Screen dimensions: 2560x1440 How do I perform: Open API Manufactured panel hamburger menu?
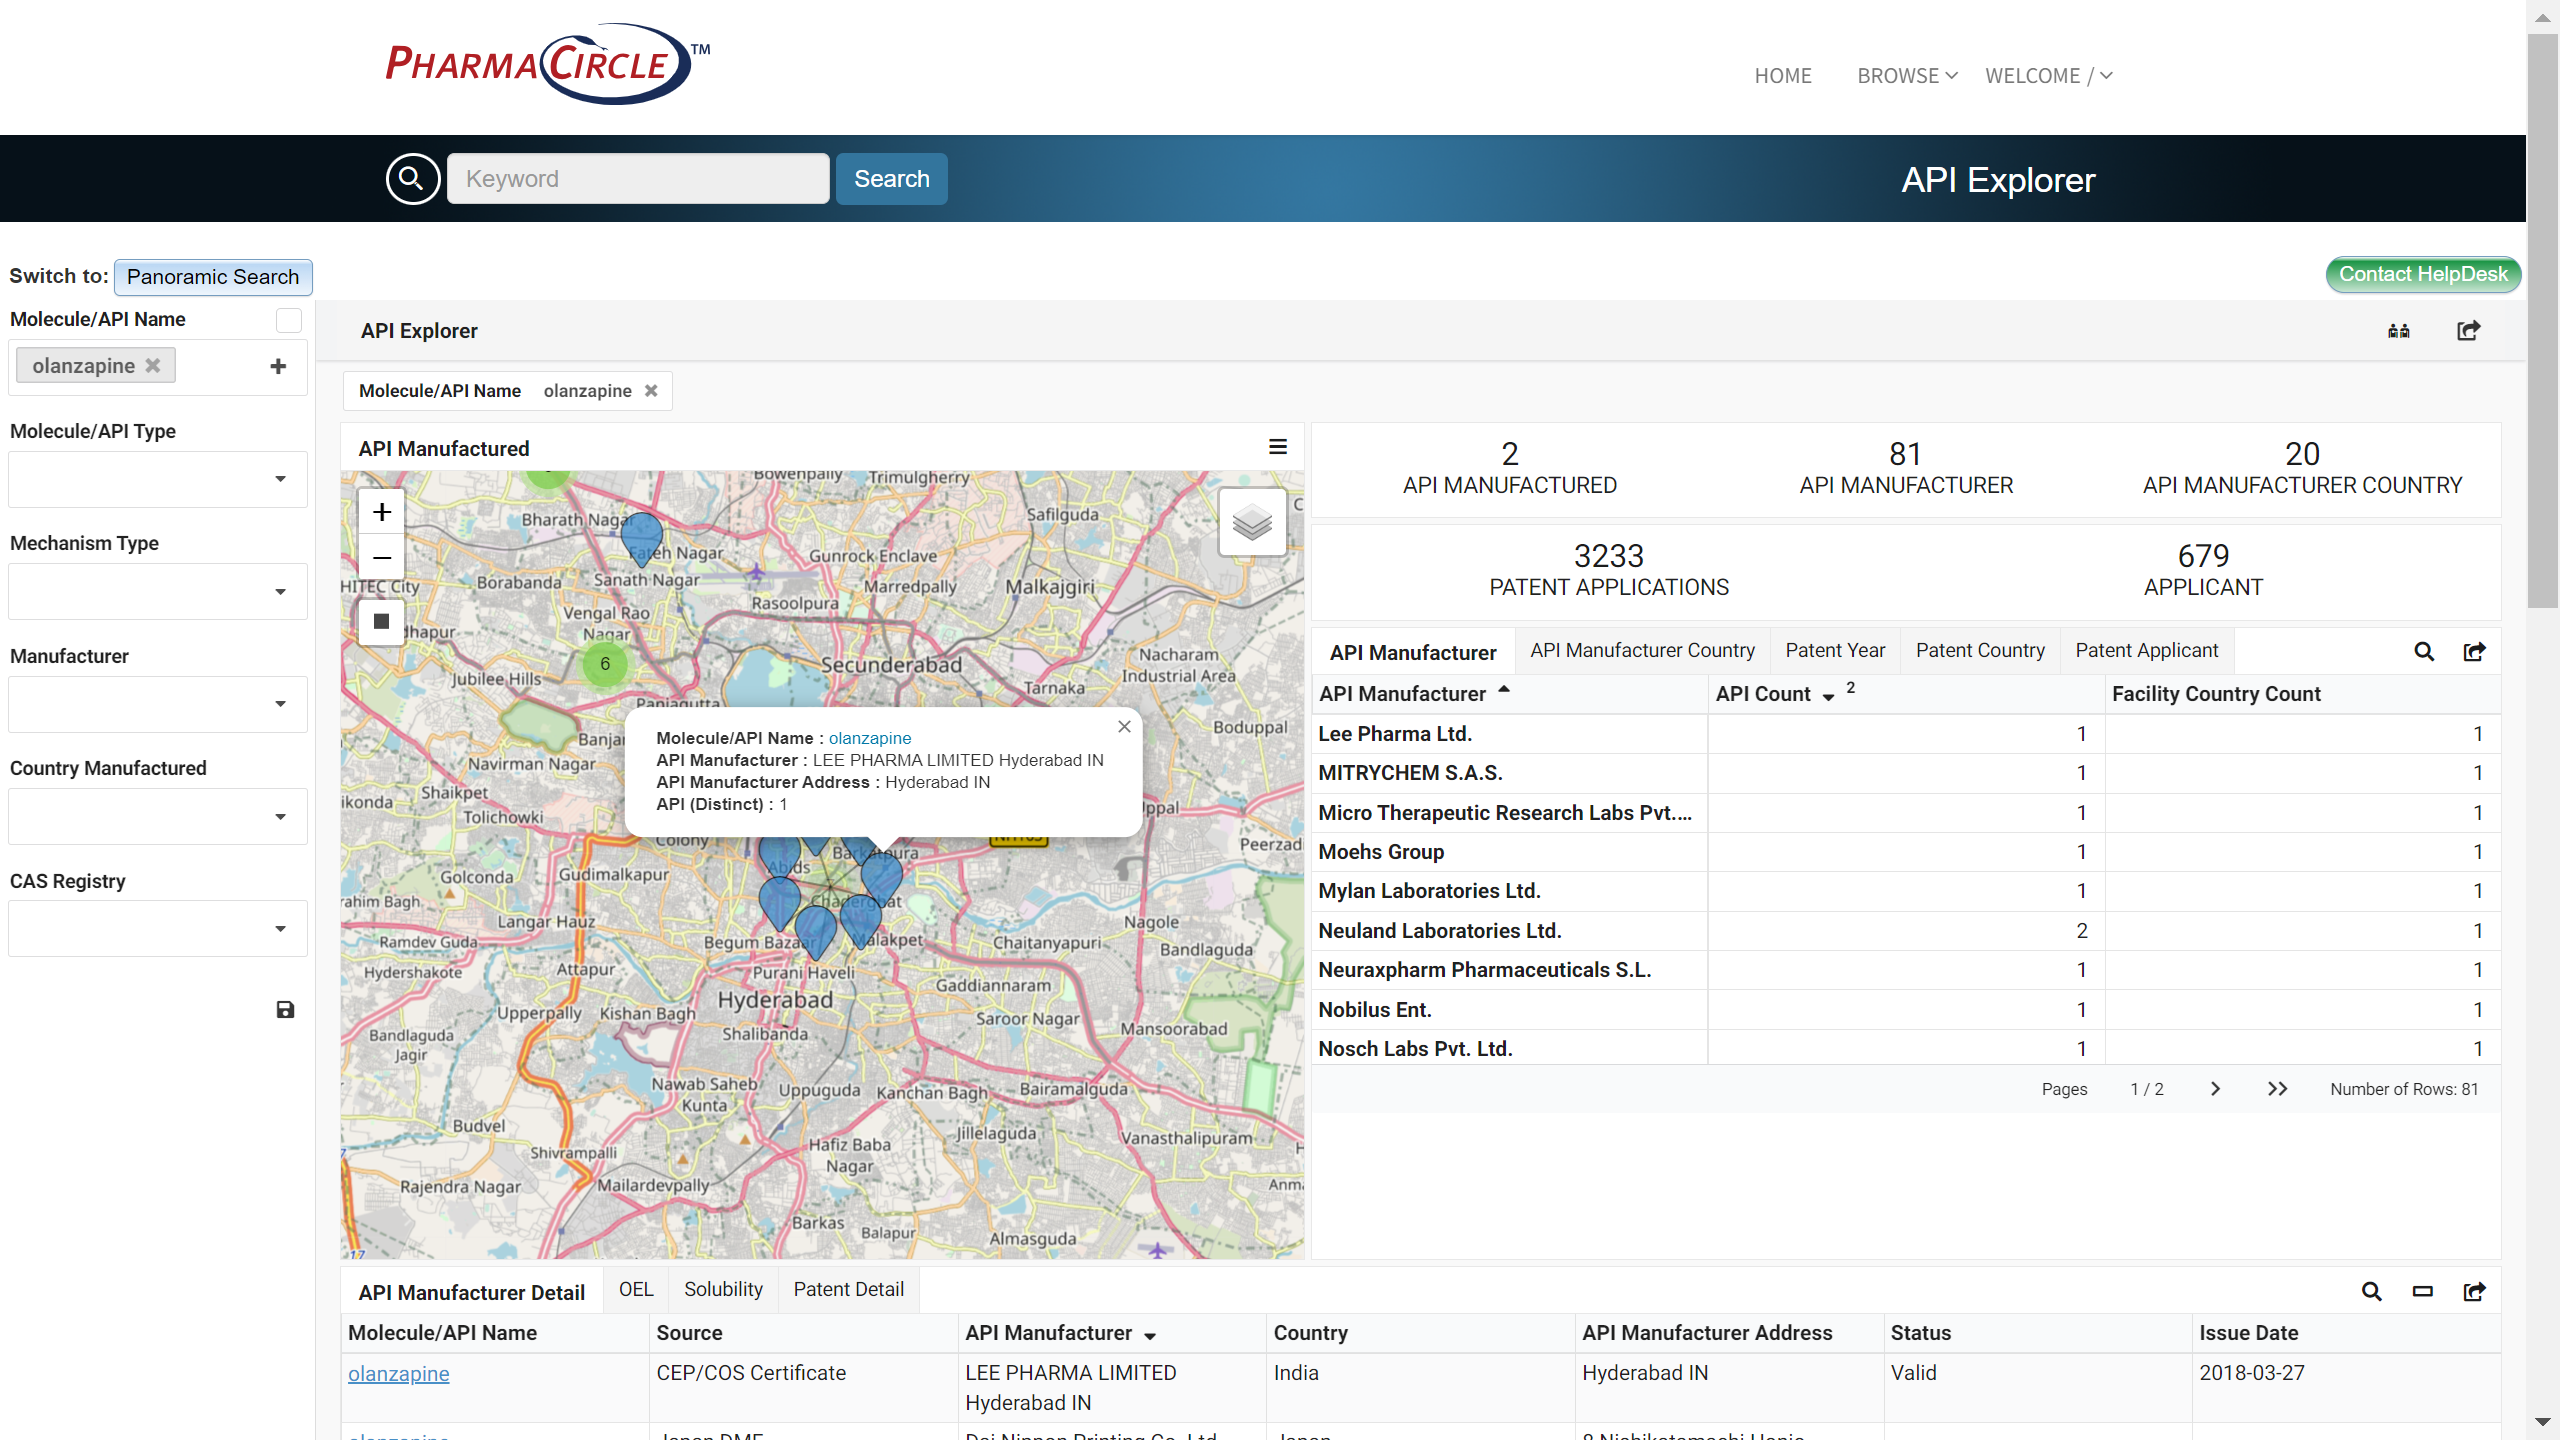(x=1278, y=447)
